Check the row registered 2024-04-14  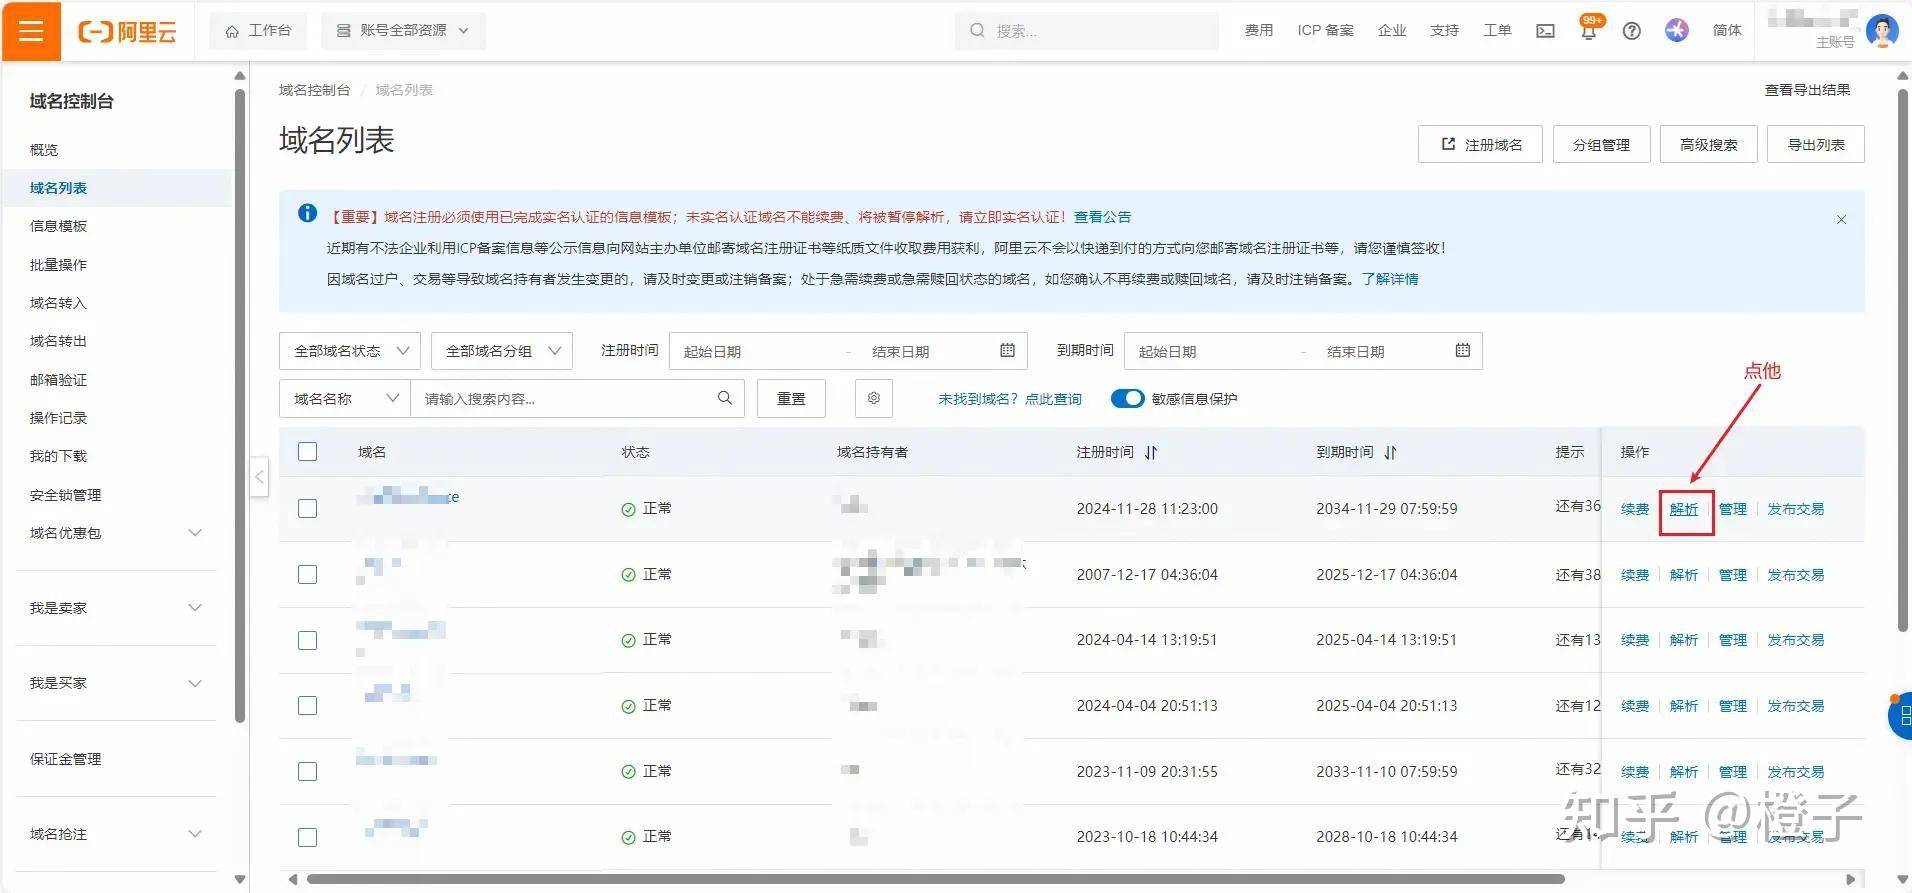point(308,640)
